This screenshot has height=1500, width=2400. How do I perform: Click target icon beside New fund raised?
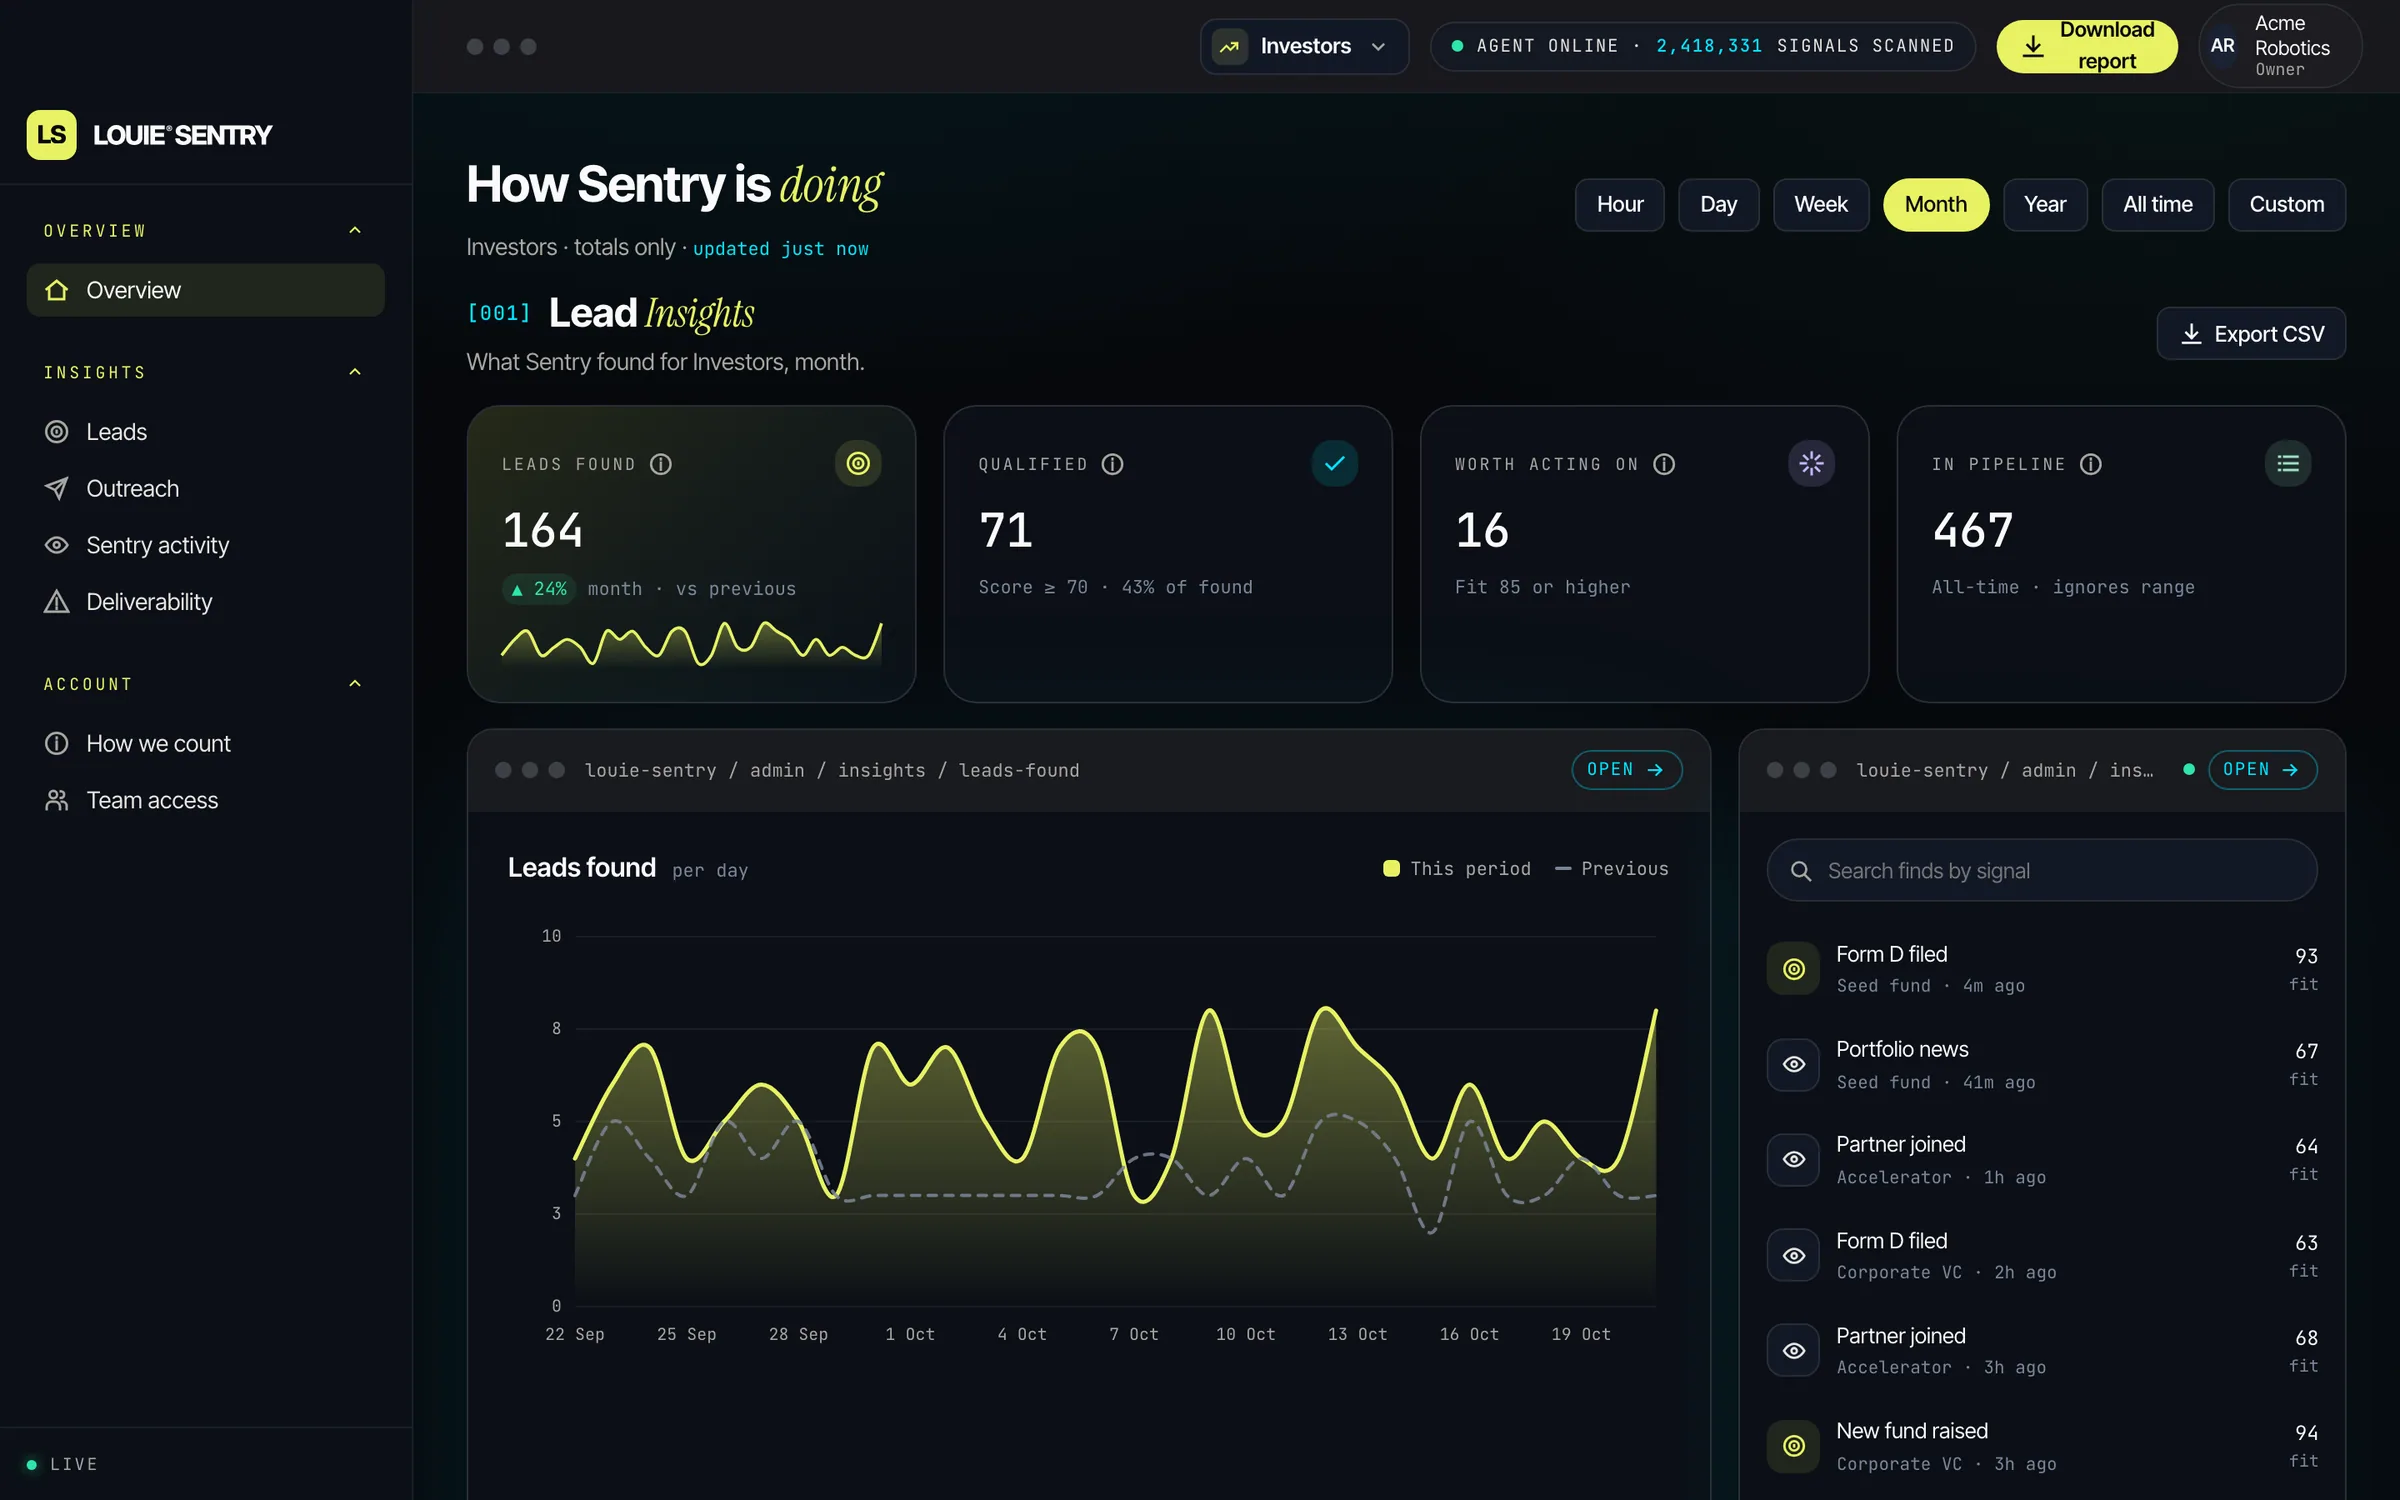point(1794,1446)
